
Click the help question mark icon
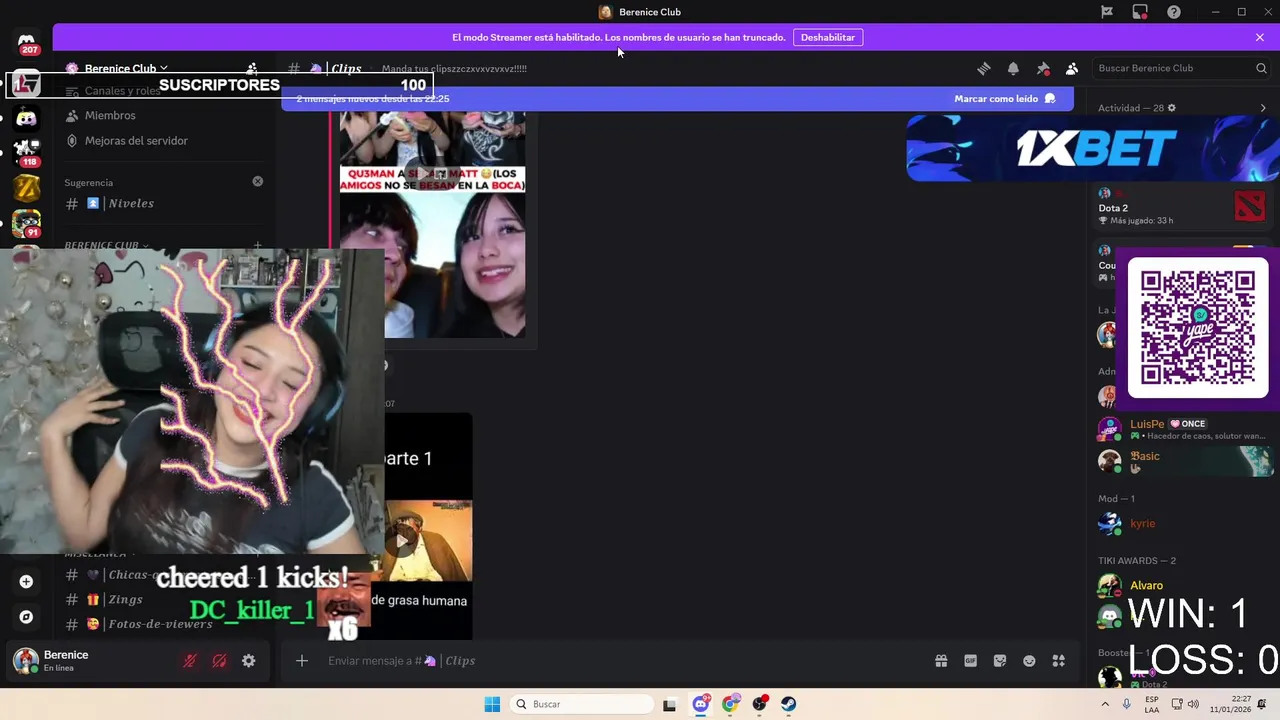[1174, 12]
